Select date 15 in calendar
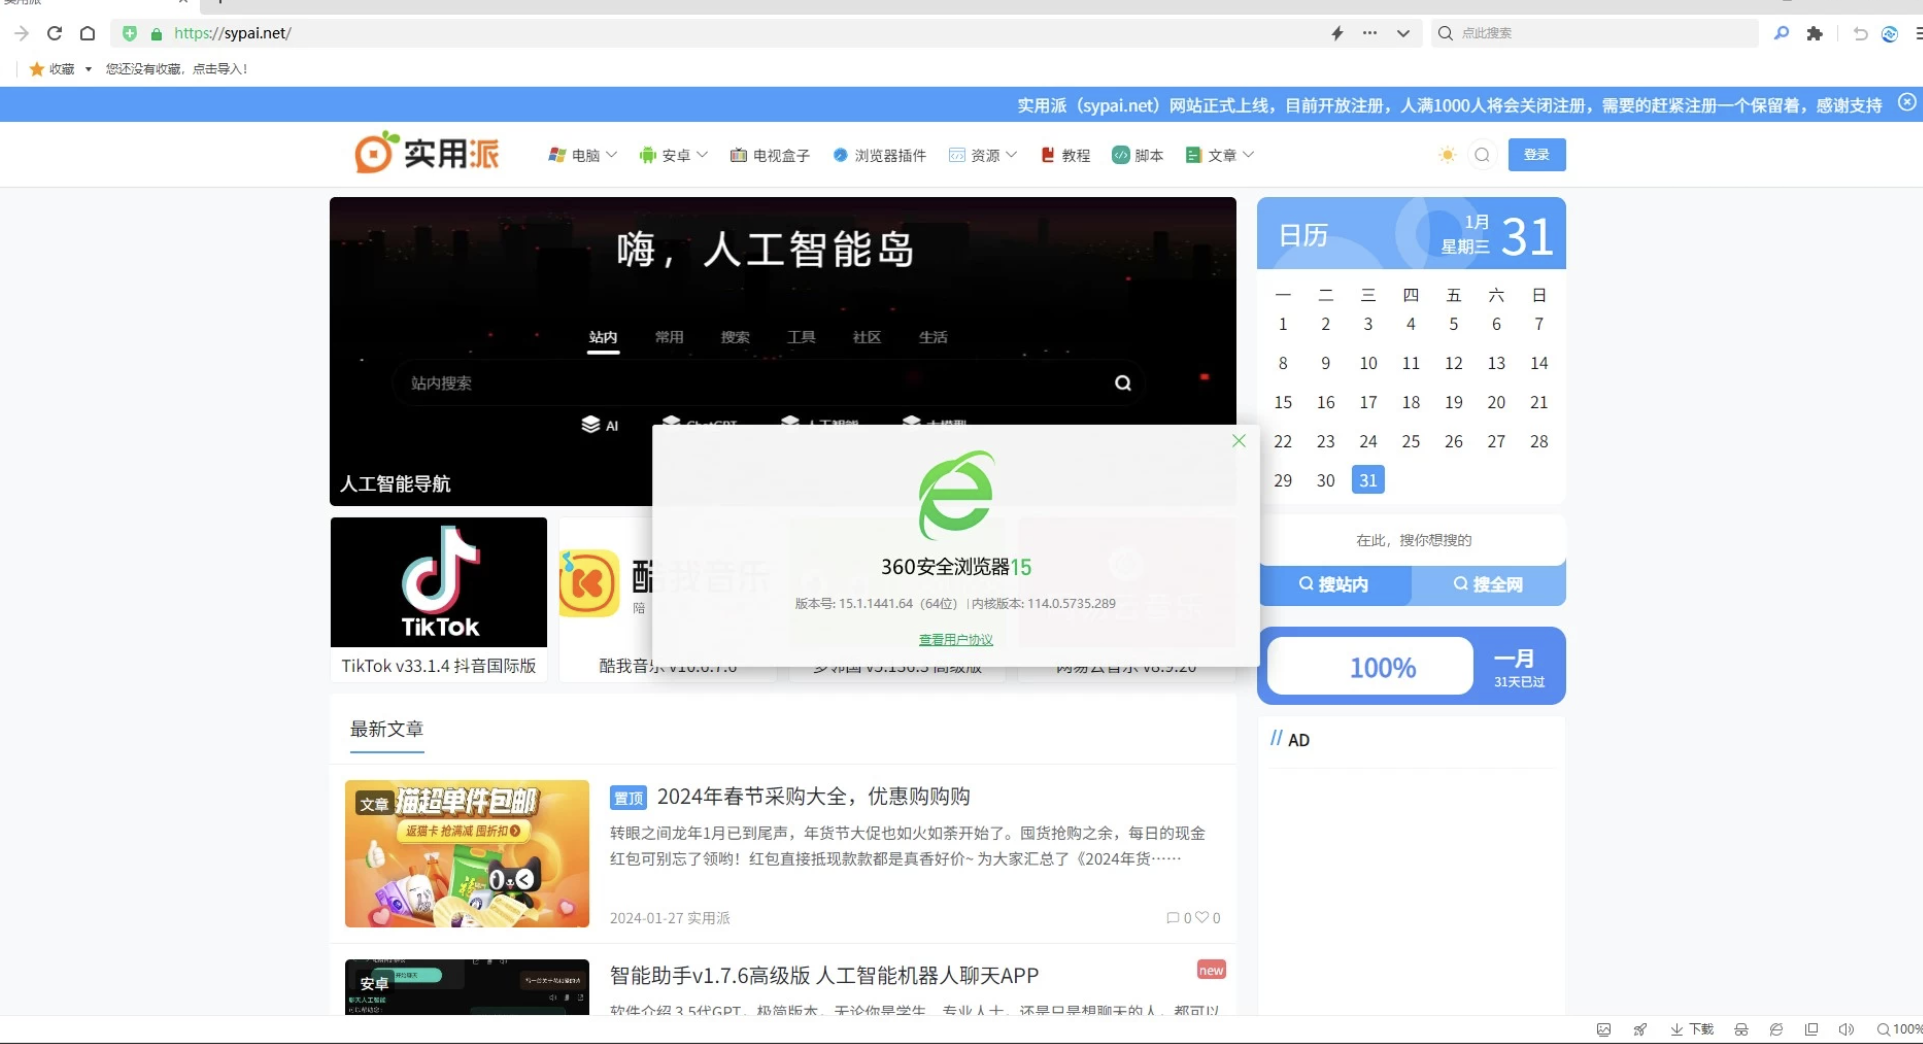The image size is (1923, 1044). click(1283, 402)
